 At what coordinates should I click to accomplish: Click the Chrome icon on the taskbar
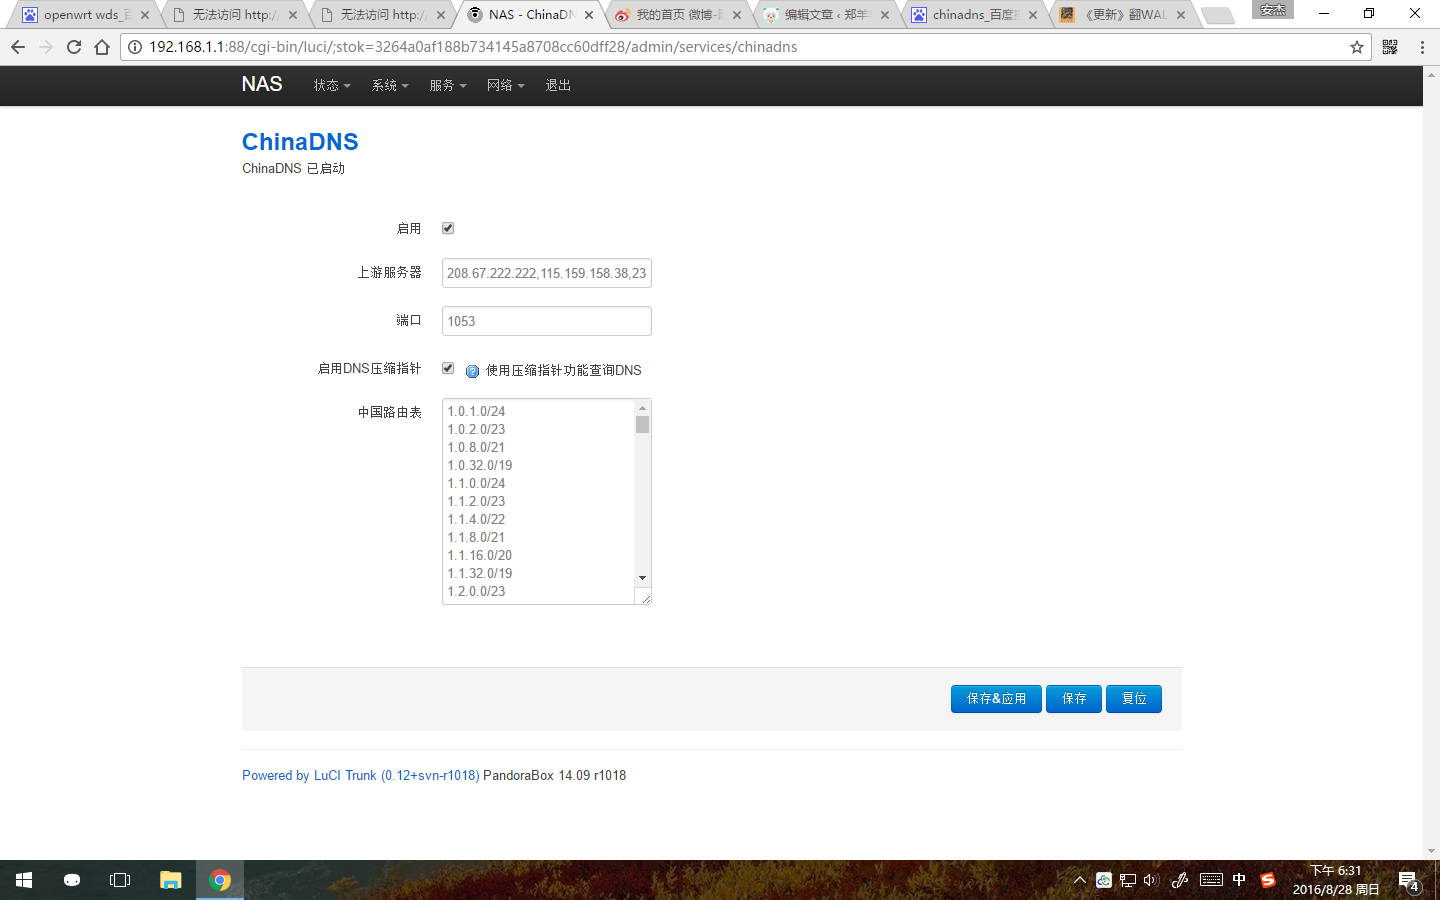pyautogui.click(x=220, y=880)
